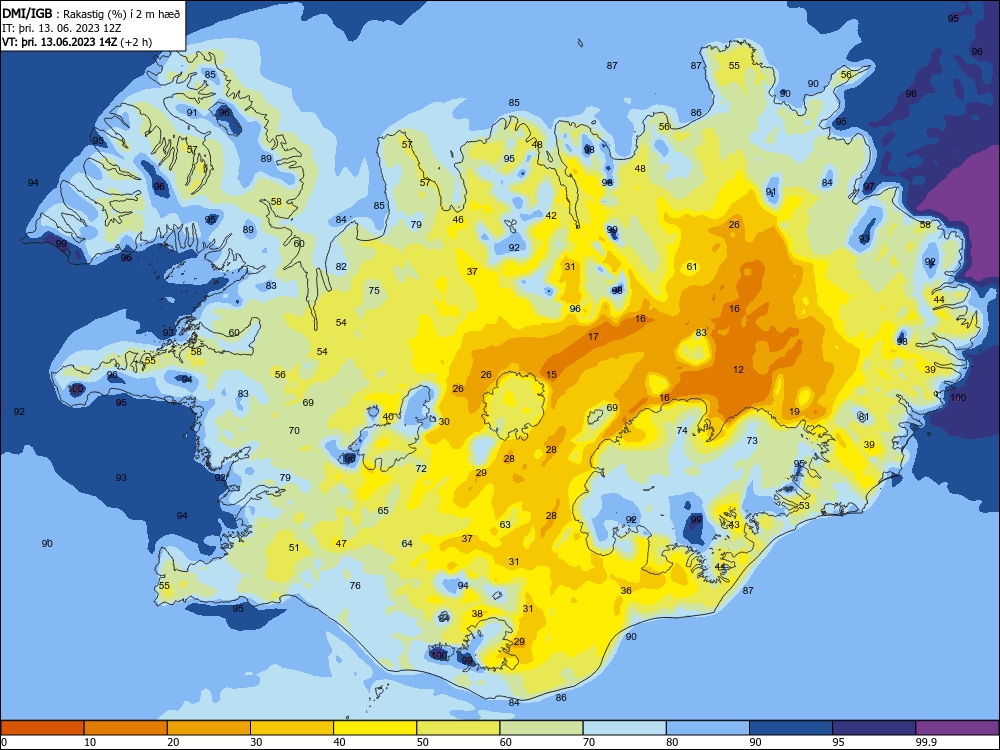Click the 90–95 dark blue legend swatch

coord(791,728)
